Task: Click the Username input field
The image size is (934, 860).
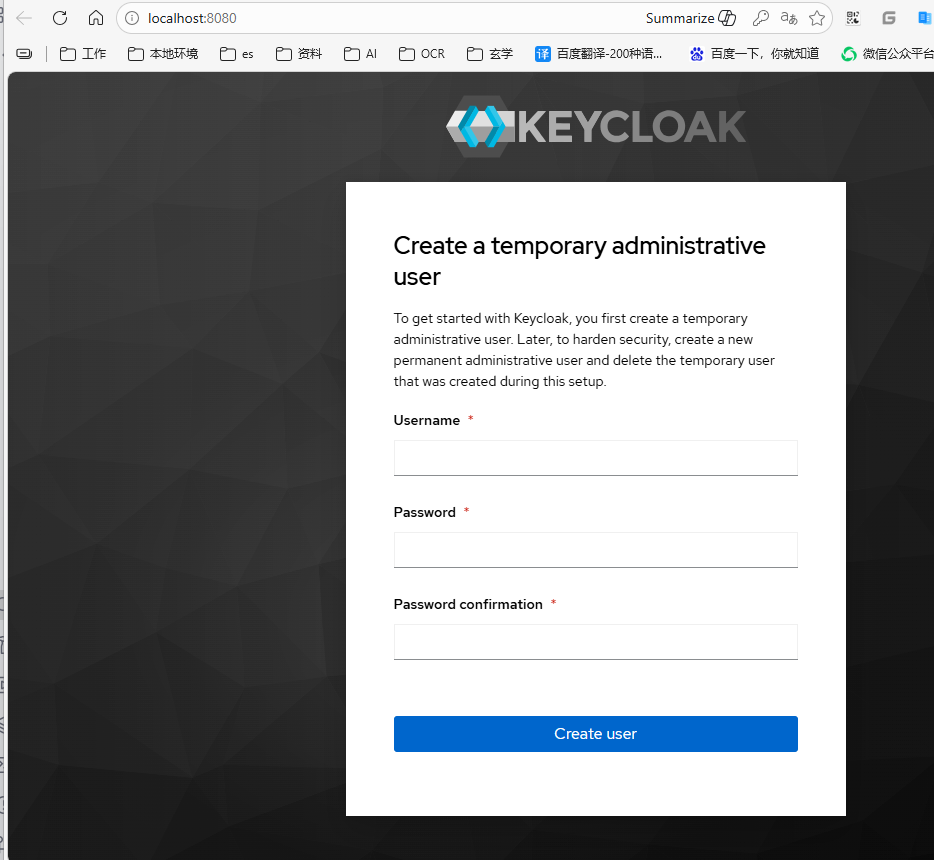Action: [x=595, y=458]
